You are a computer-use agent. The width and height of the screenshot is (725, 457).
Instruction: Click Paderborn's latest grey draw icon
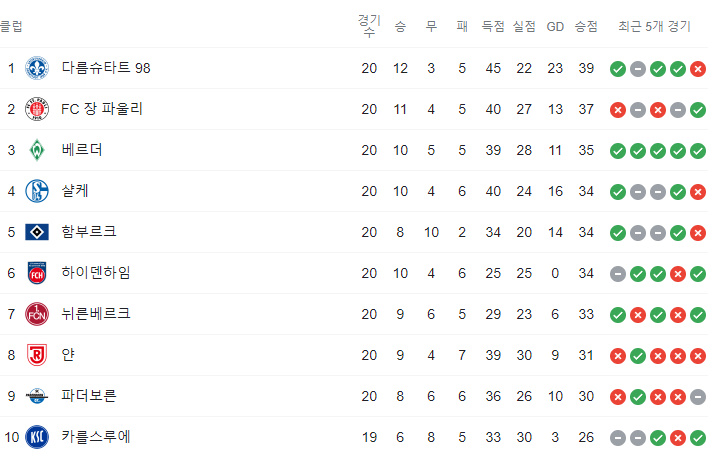[x=698, y=397]
